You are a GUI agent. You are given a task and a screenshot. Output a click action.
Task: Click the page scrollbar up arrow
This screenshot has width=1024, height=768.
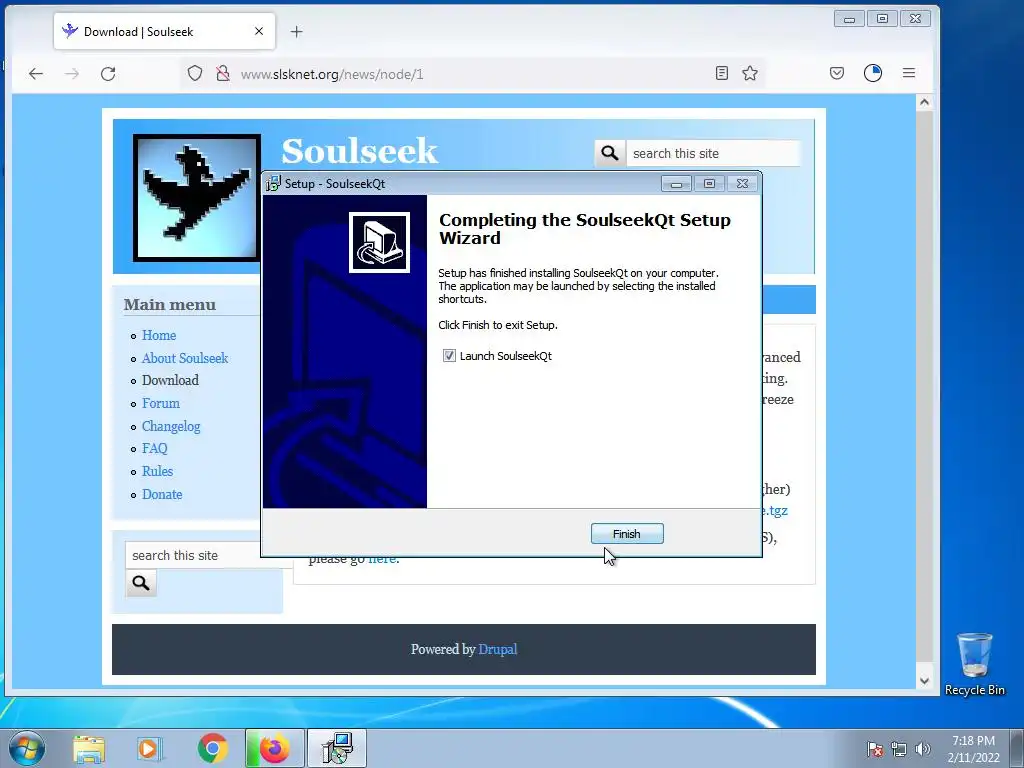pos(924,102)
